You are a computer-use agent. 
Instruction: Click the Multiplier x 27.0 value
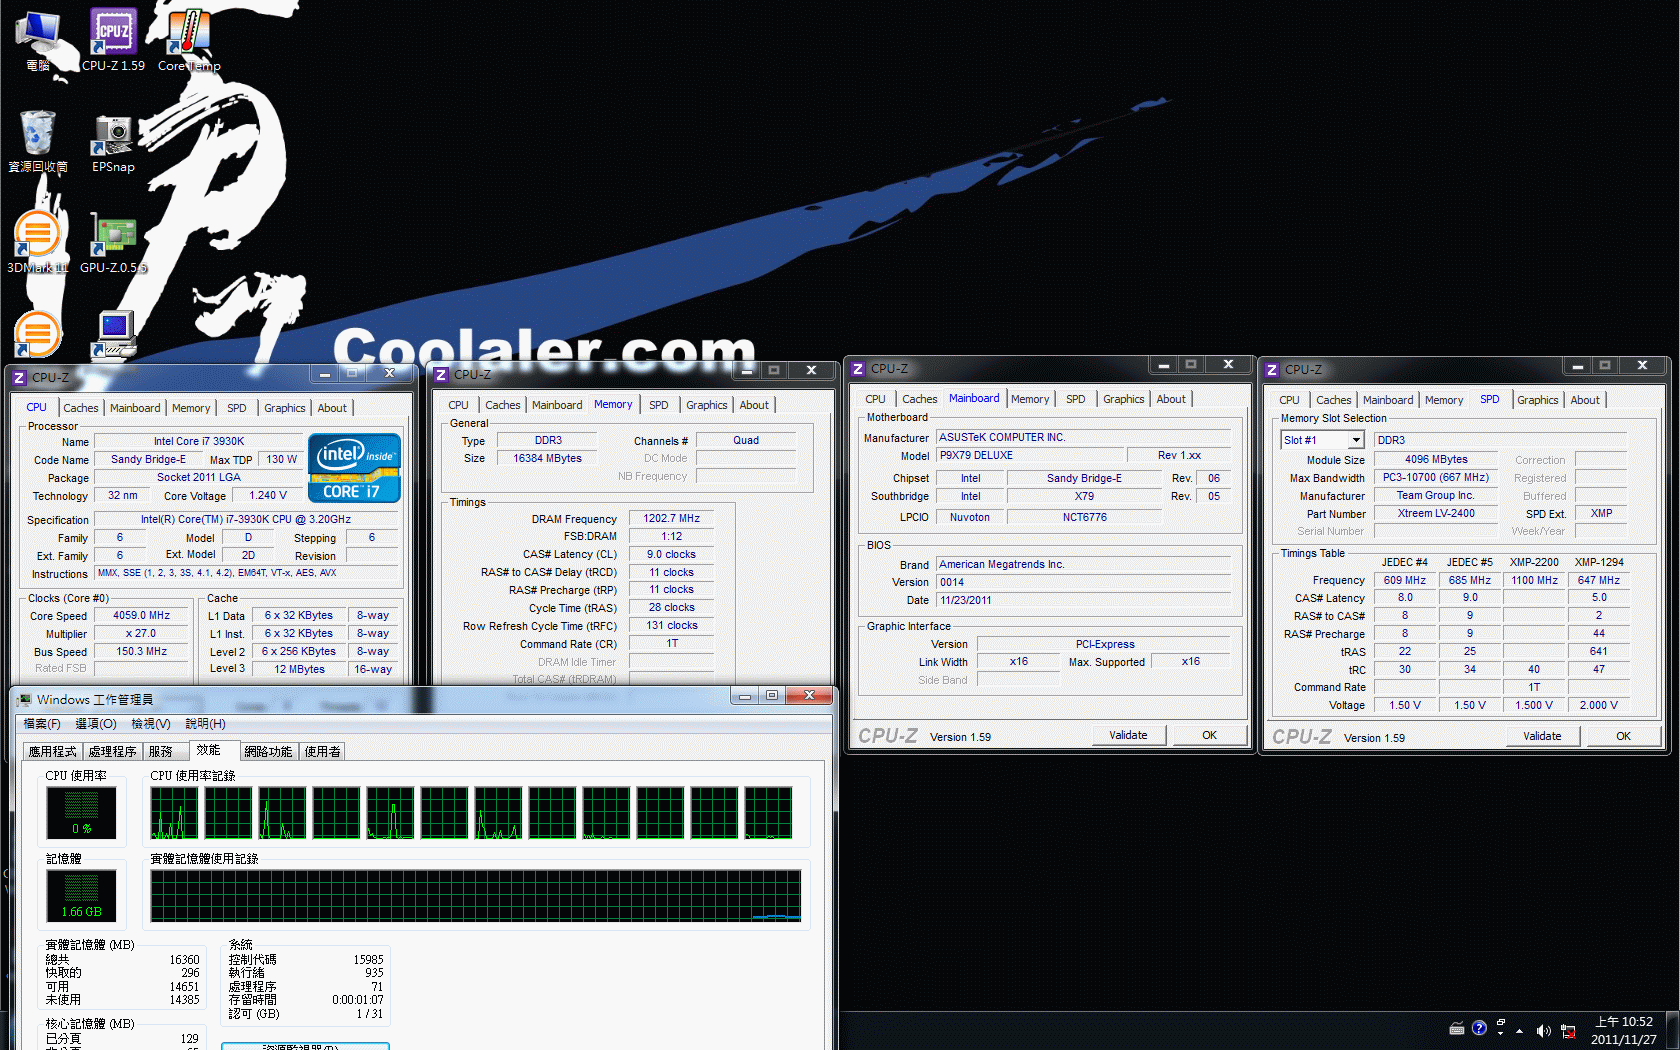(x=141, y=634)
